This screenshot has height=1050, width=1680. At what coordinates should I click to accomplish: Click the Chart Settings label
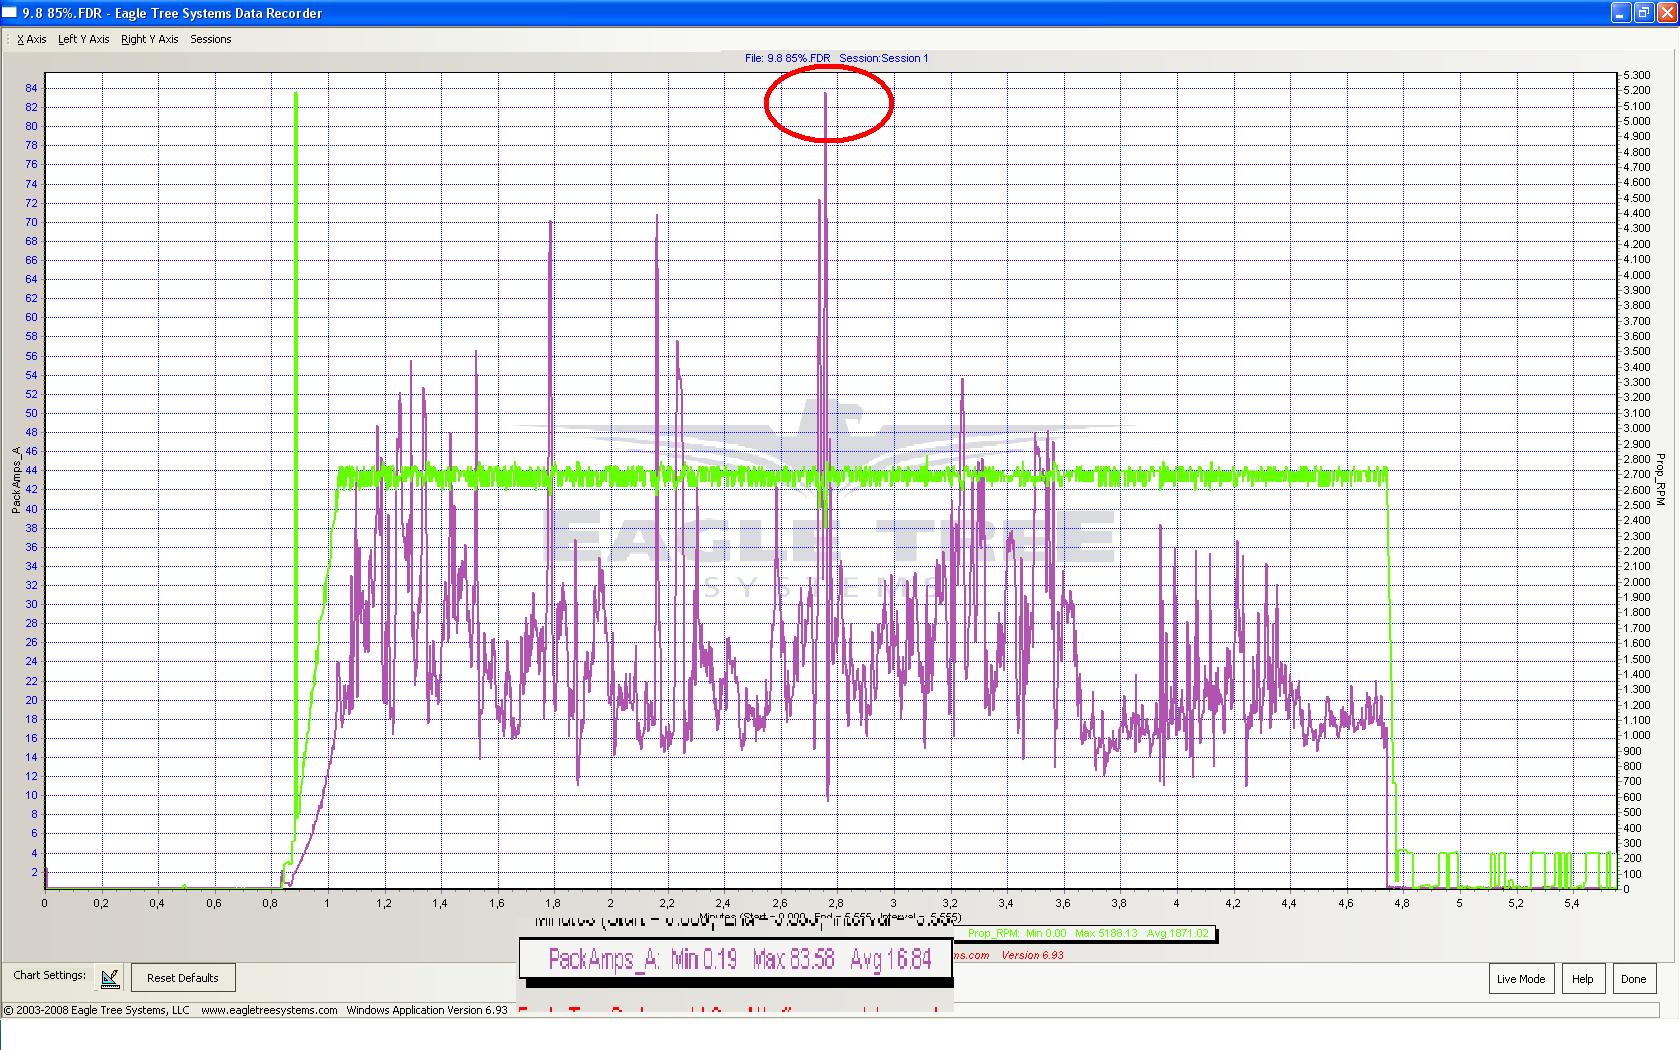pos(49,975)
